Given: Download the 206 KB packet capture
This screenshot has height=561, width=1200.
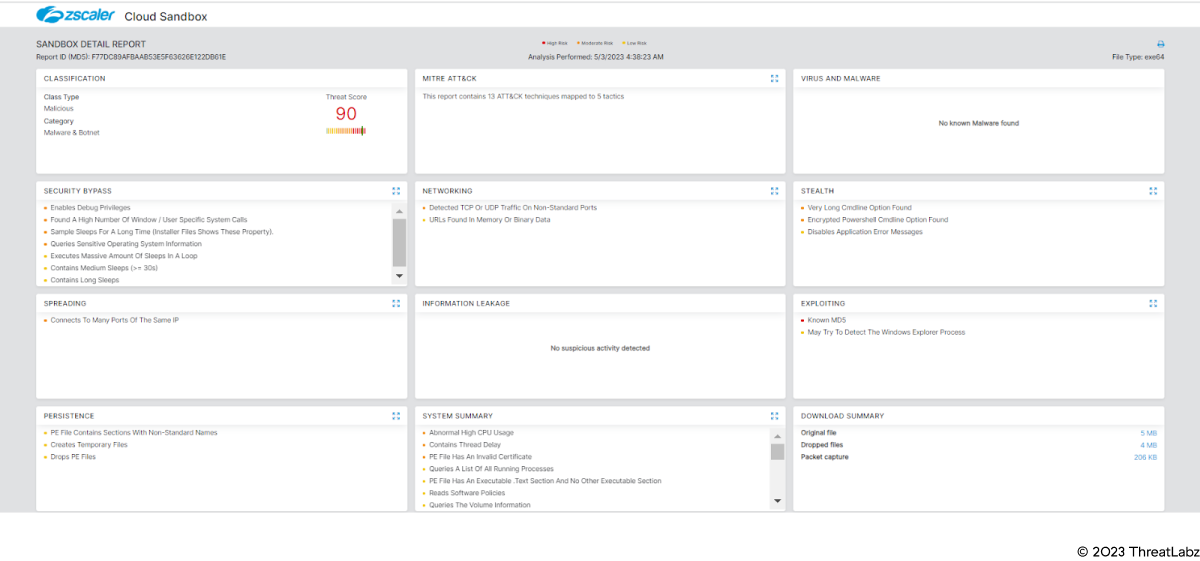Looking at the screenshot, I should click(1145, 457).
